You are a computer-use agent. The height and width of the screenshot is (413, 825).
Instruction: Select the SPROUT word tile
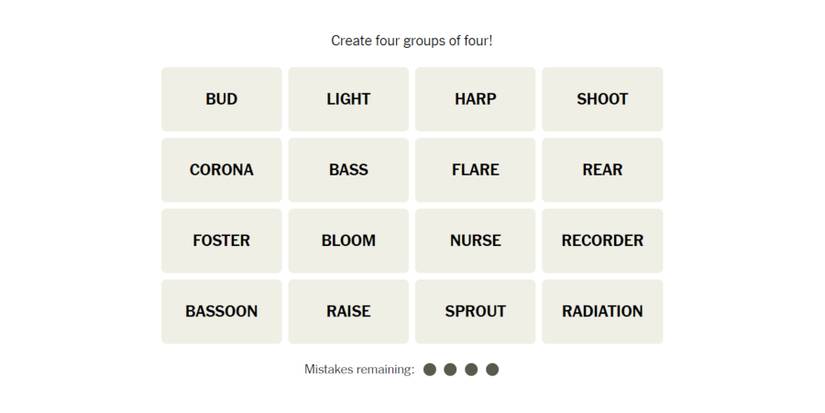pos(475,312)
